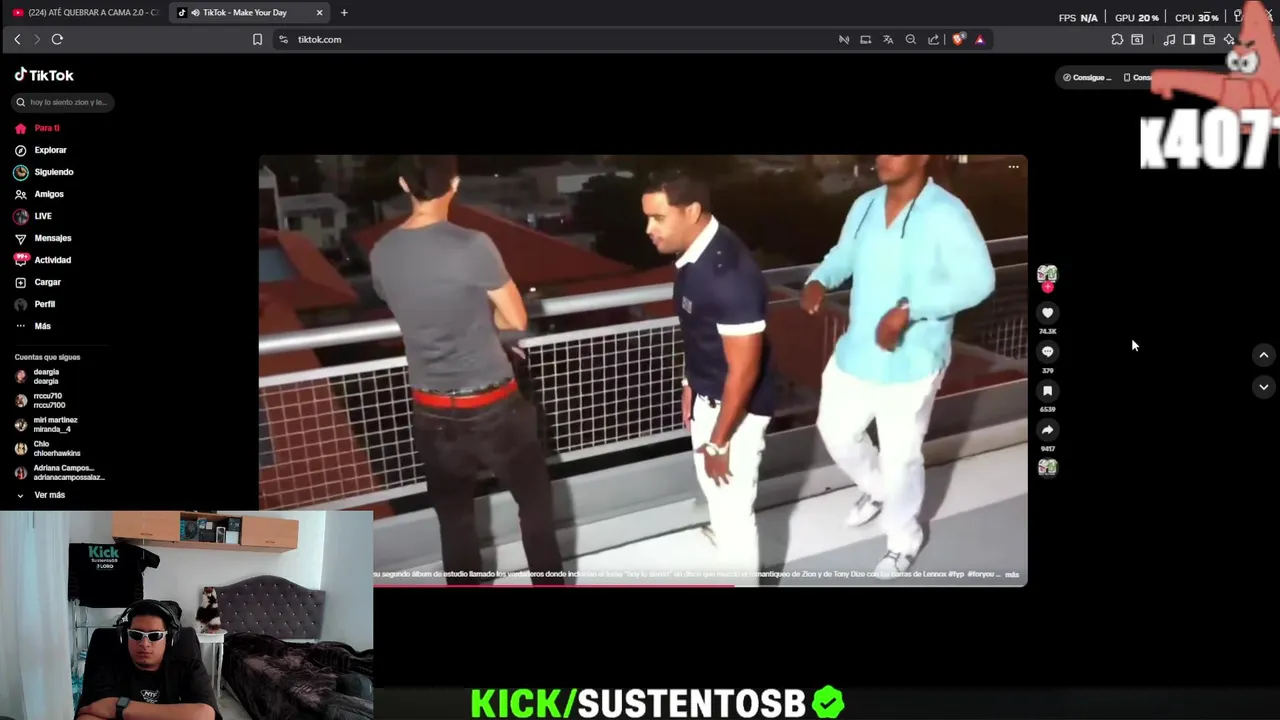Save video with bookmark icon
This screenshot has height=720, width=1280.
[x=1047, y=391]
